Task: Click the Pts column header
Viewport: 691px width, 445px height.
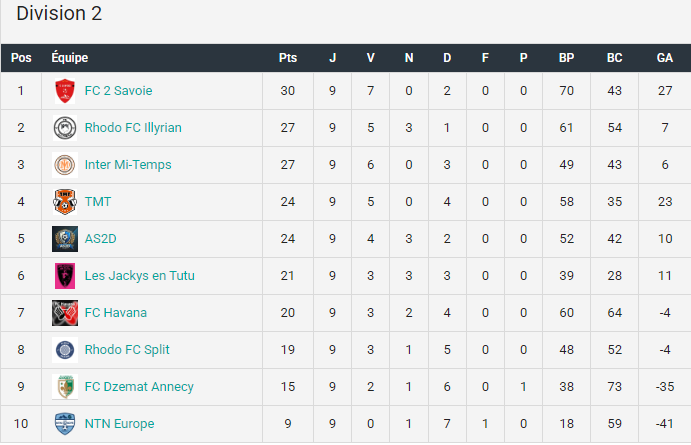Action: [x=288, y=58]
